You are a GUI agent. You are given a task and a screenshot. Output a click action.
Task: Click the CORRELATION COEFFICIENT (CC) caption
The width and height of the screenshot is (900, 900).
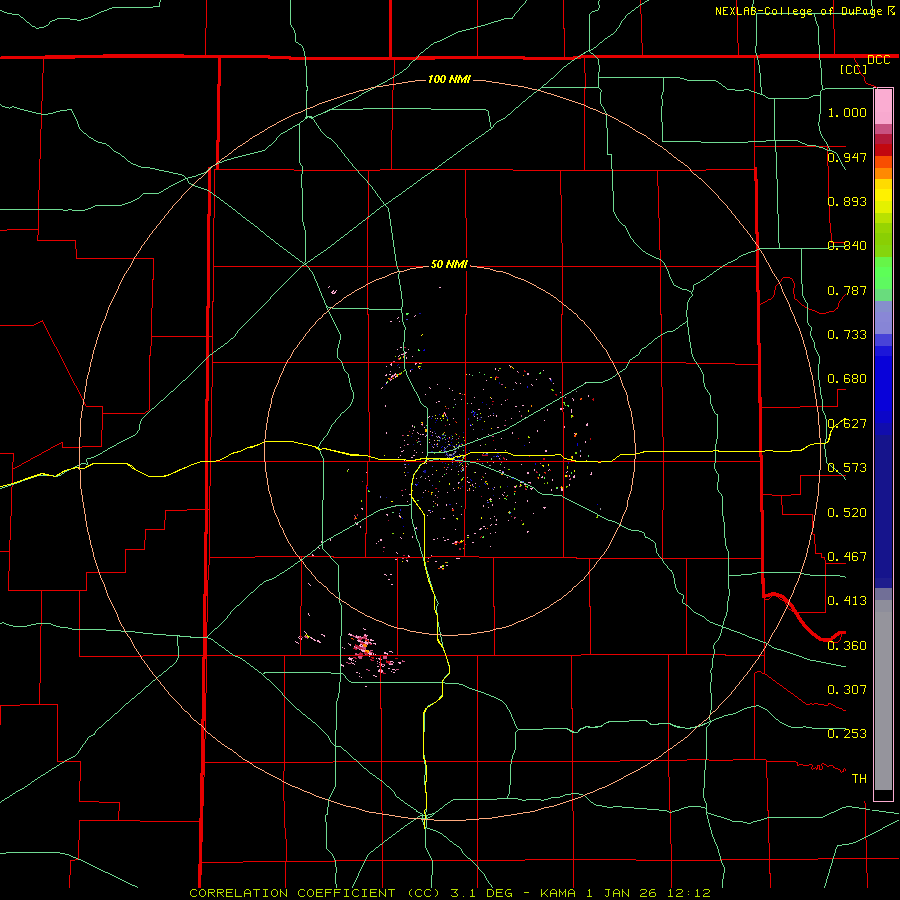313,893
